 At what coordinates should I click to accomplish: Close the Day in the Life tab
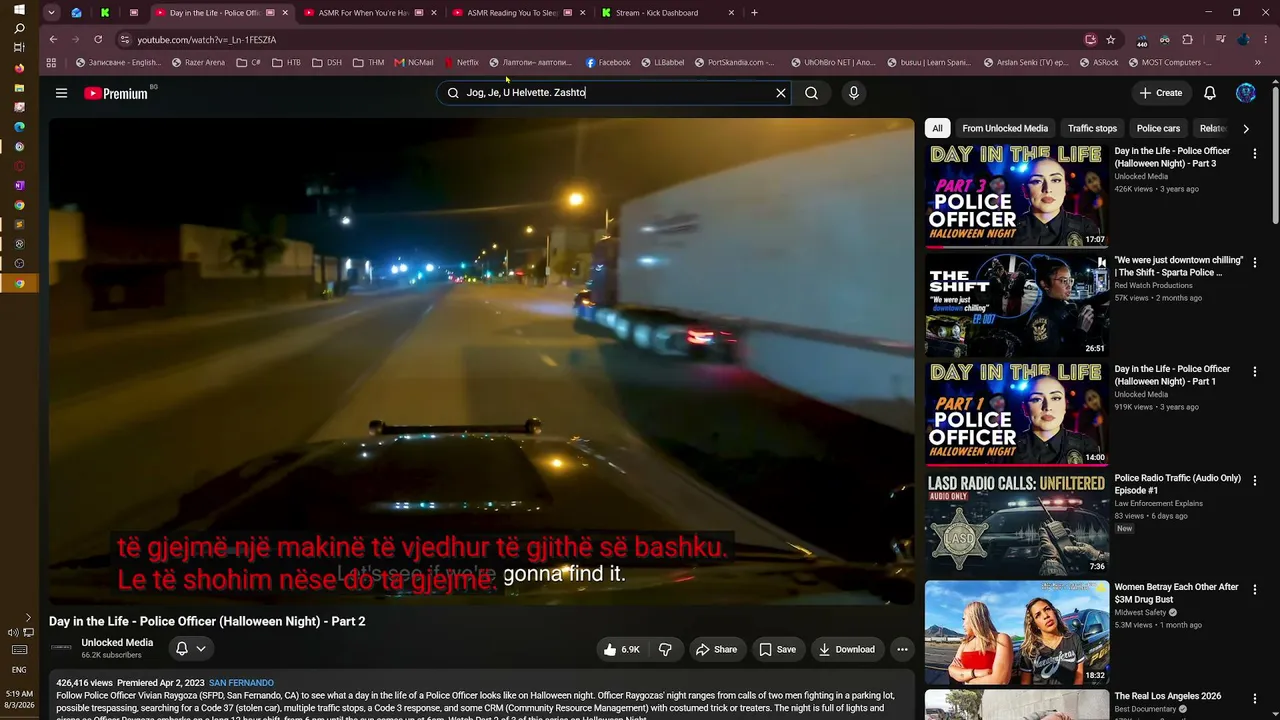[x=285, y=13]
